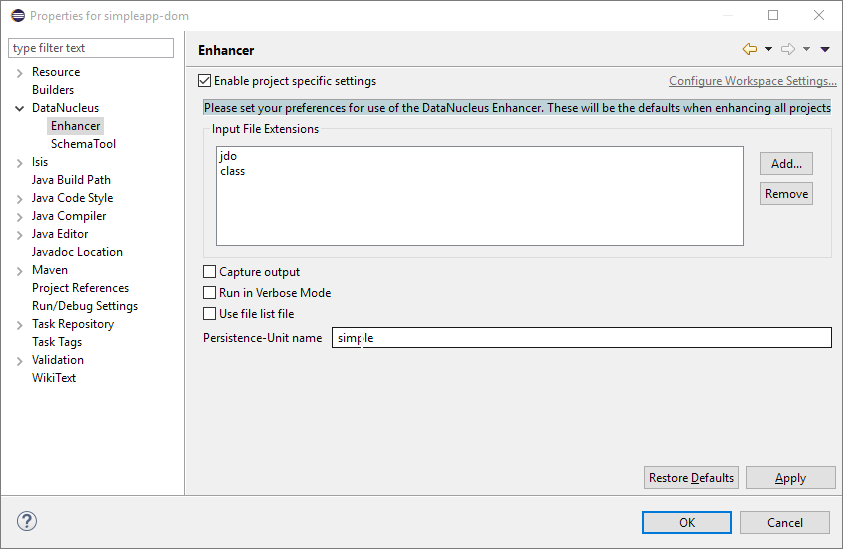The width and height of the screenshot is (843, 549).
Task: Click the forward navigation arrow icon
Action: 788,49
